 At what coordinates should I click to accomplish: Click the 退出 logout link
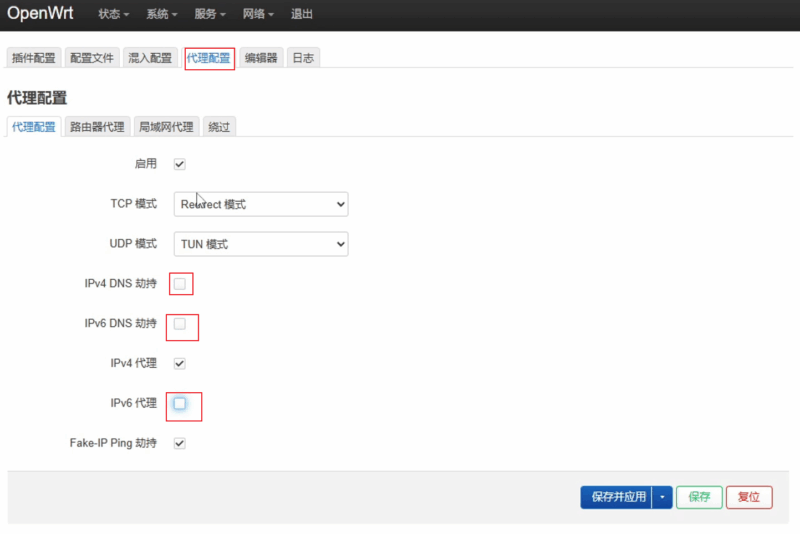pyautogui.click(x=301, y=15)
